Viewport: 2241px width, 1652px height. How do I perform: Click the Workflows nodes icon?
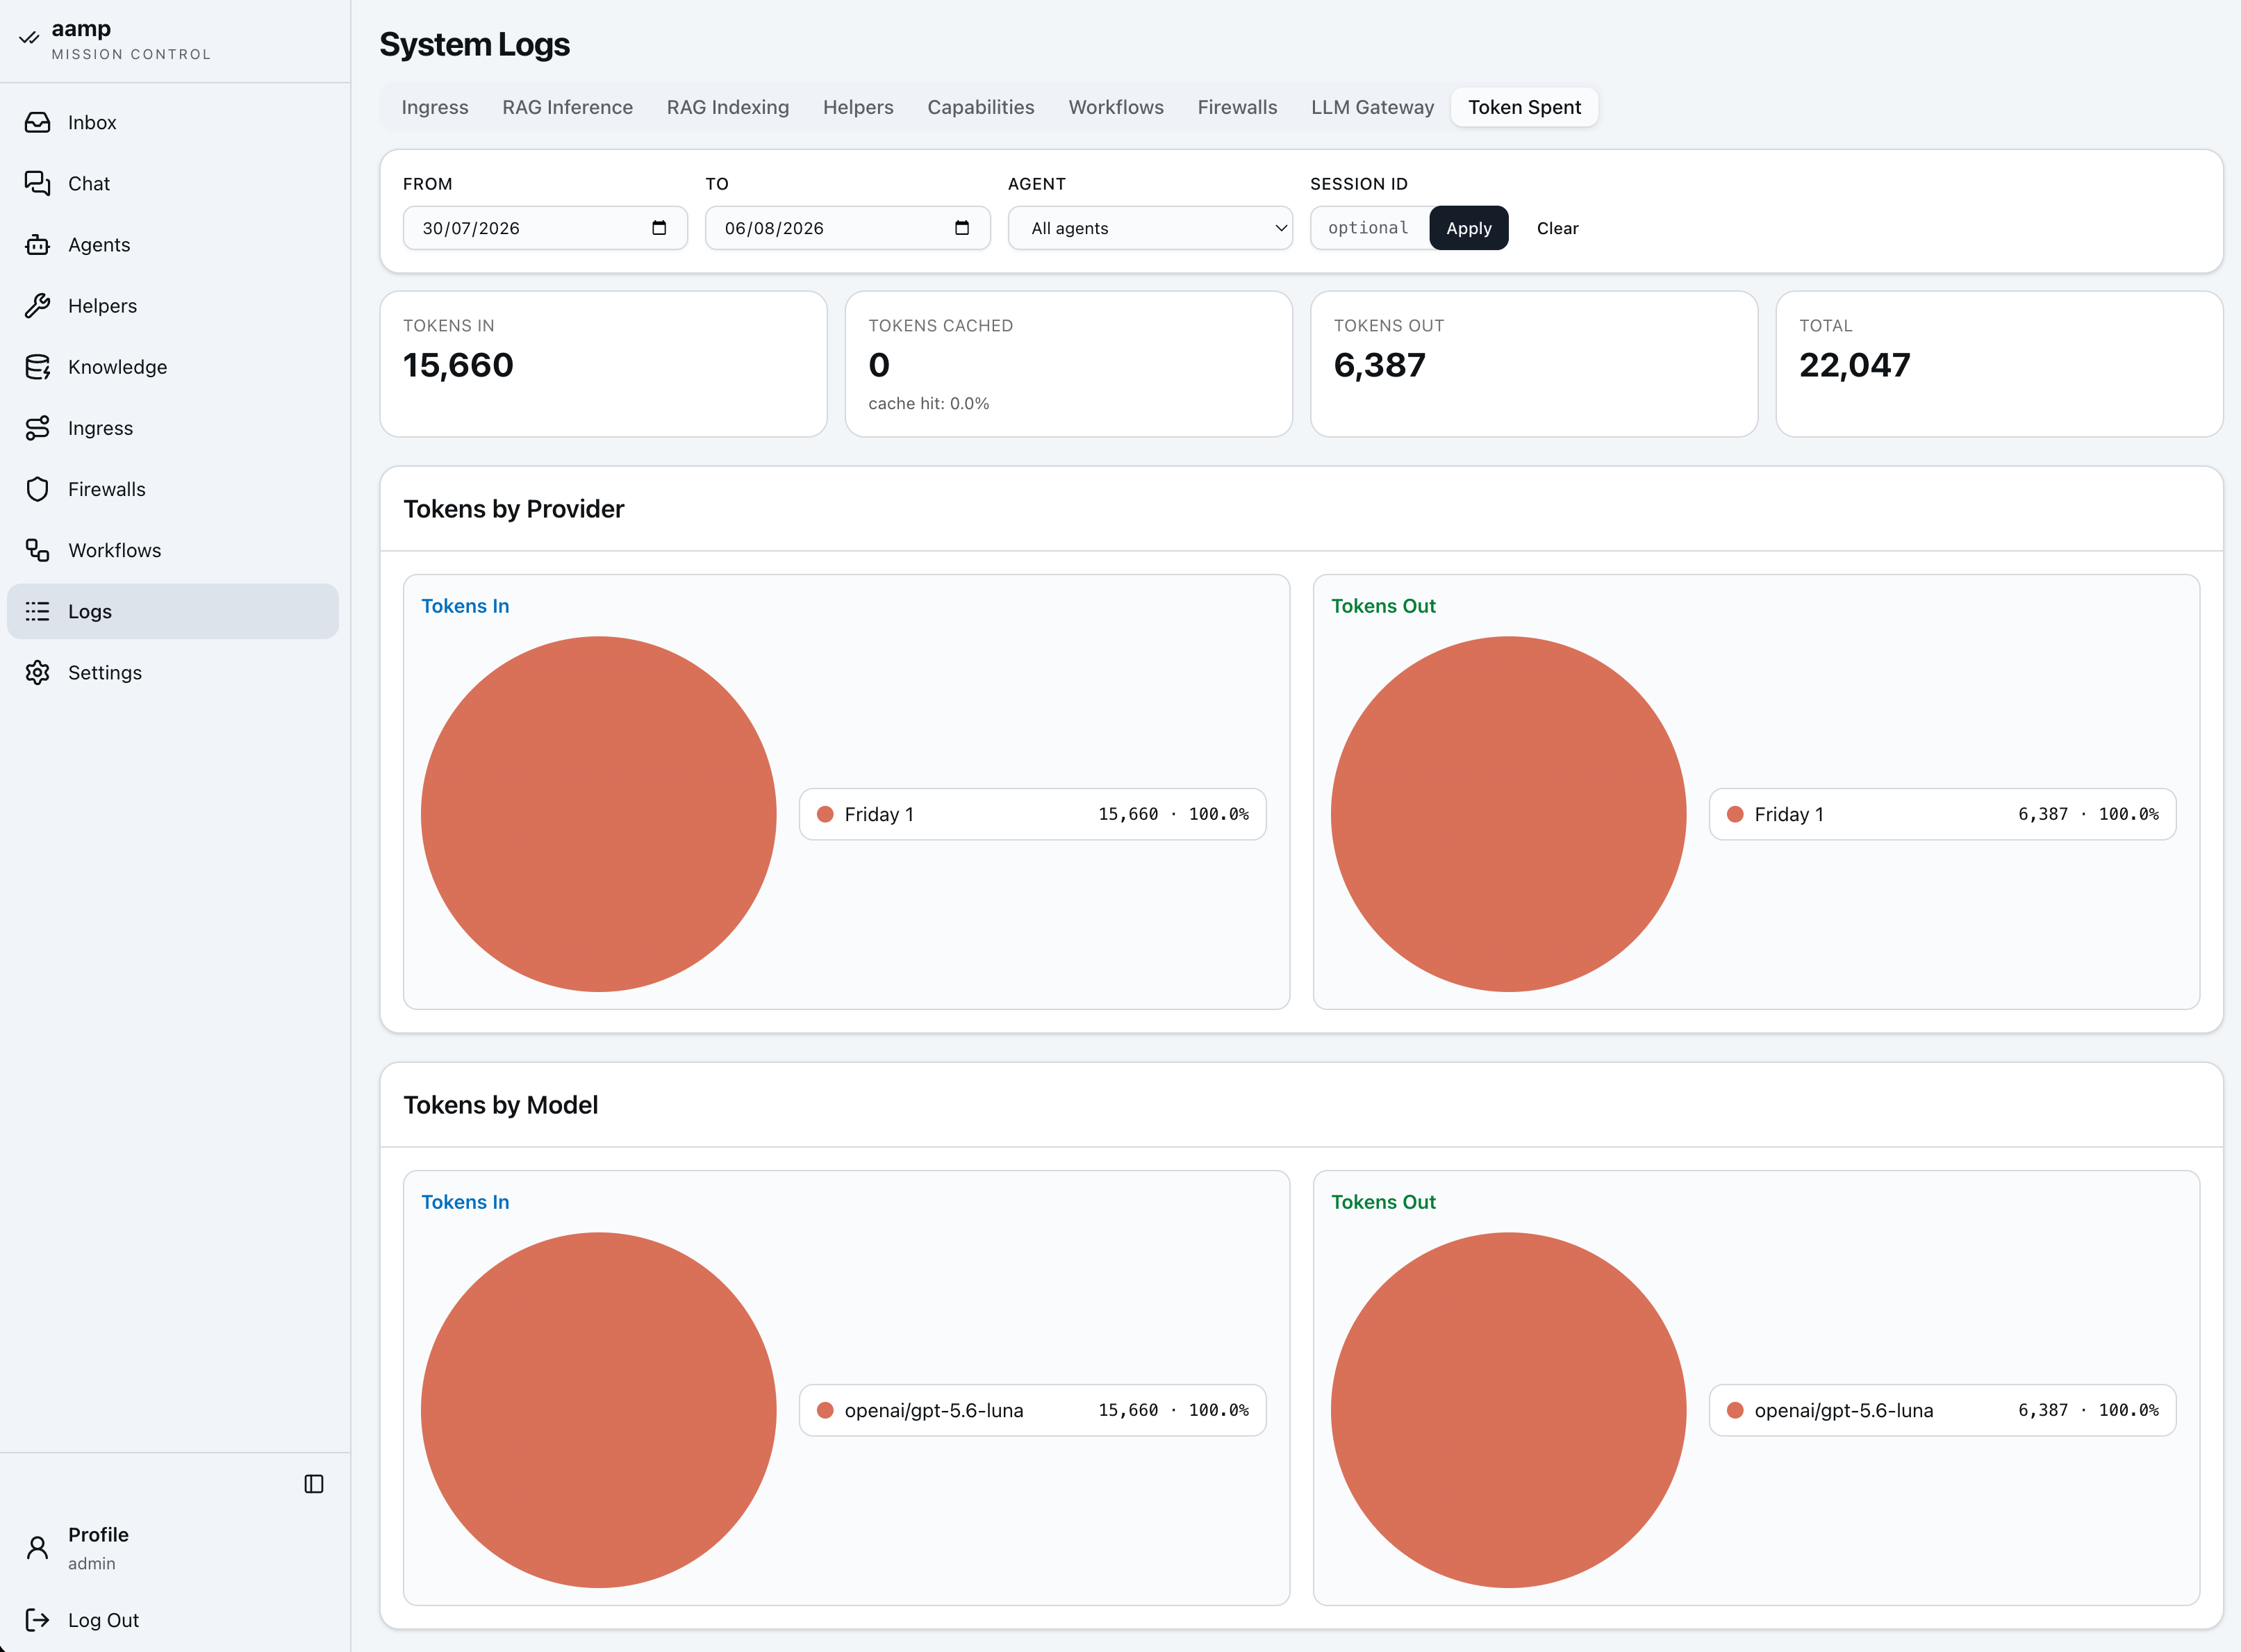click(37, 550)
